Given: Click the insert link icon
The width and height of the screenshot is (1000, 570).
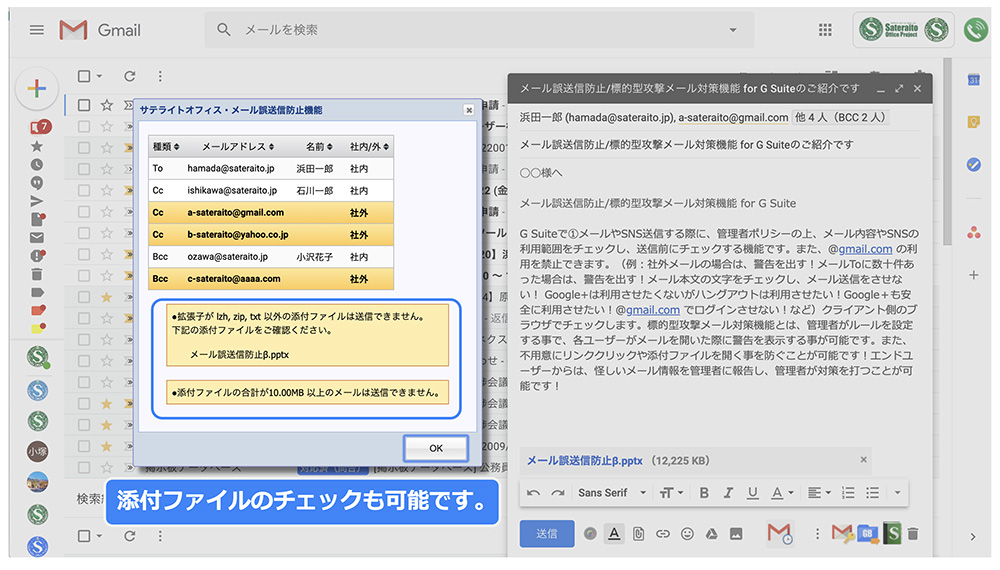Looking at the screenshot, I should [x=663, y=534].
